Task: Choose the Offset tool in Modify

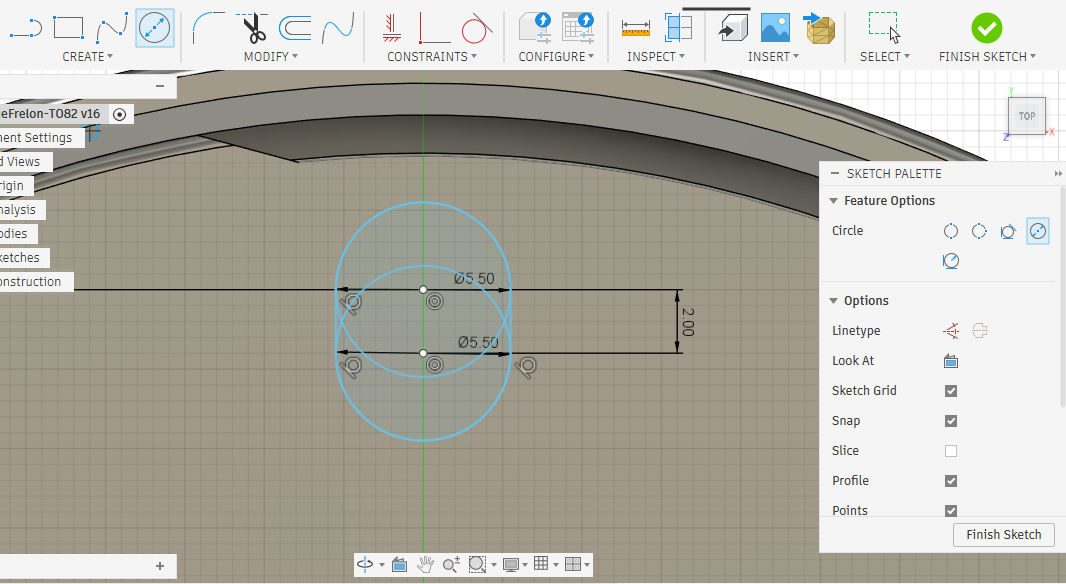Action: [295, 27]
